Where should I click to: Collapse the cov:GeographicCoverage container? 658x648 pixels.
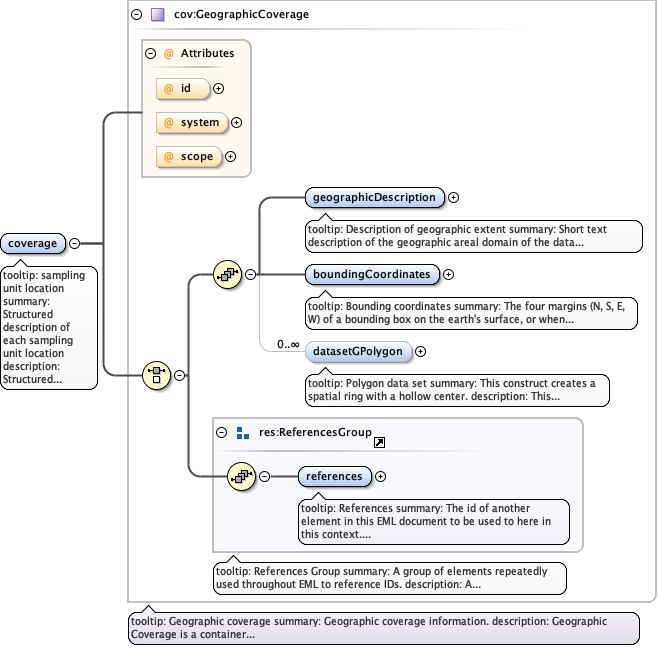point(136,15)
